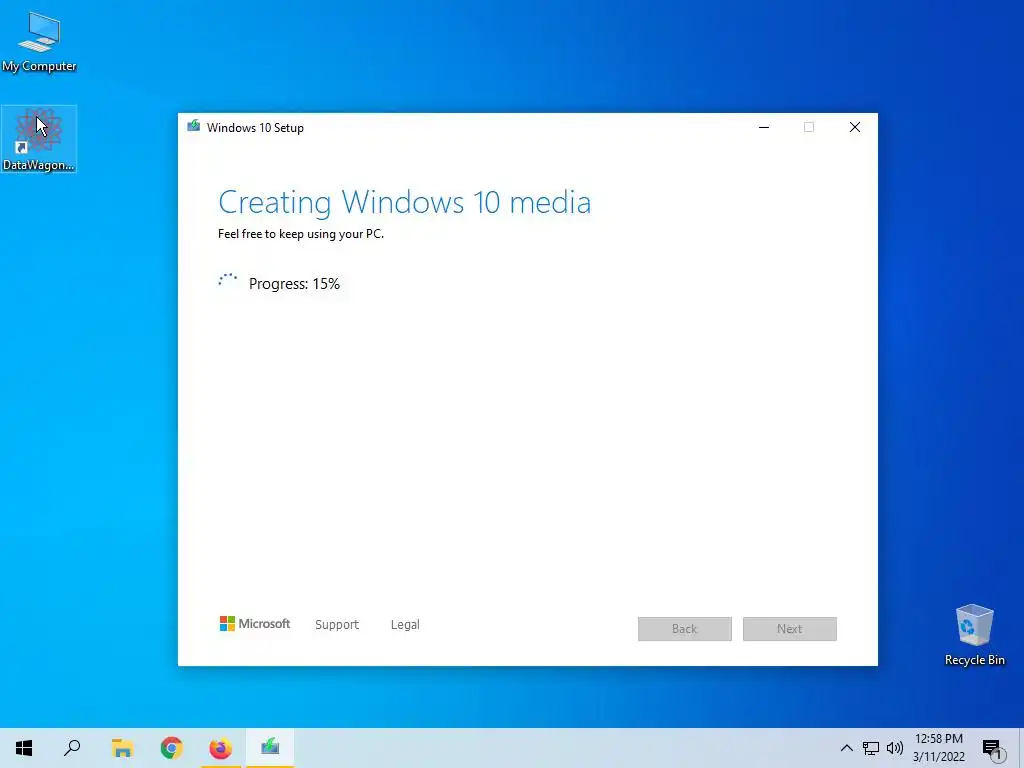Open volume control tray icon
The image size is (1024, 768).
(x=895, y=748)
